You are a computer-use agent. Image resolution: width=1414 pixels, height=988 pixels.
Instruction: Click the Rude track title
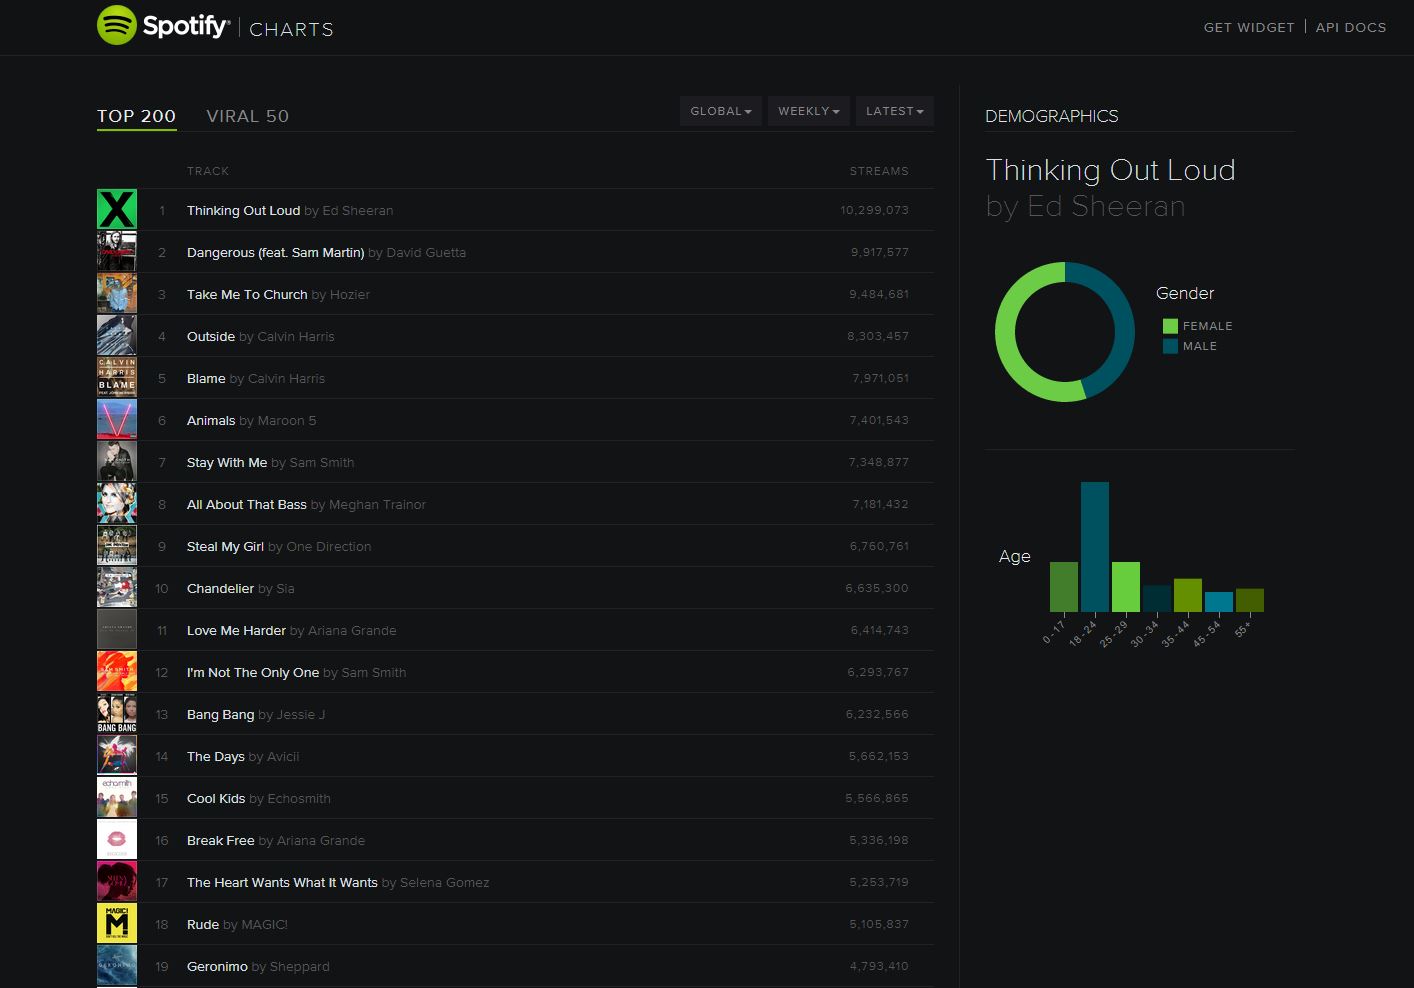(203, 924)
